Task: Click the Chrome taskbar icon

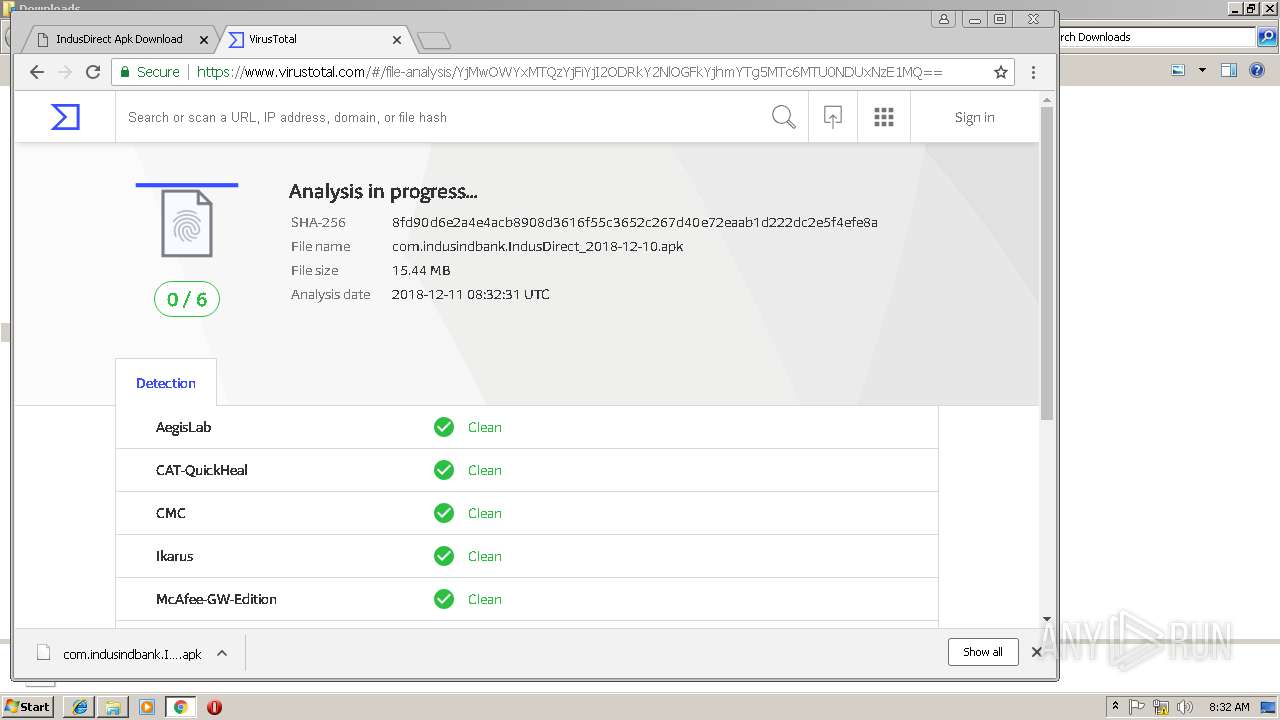Action: click(x=180, y=707)
